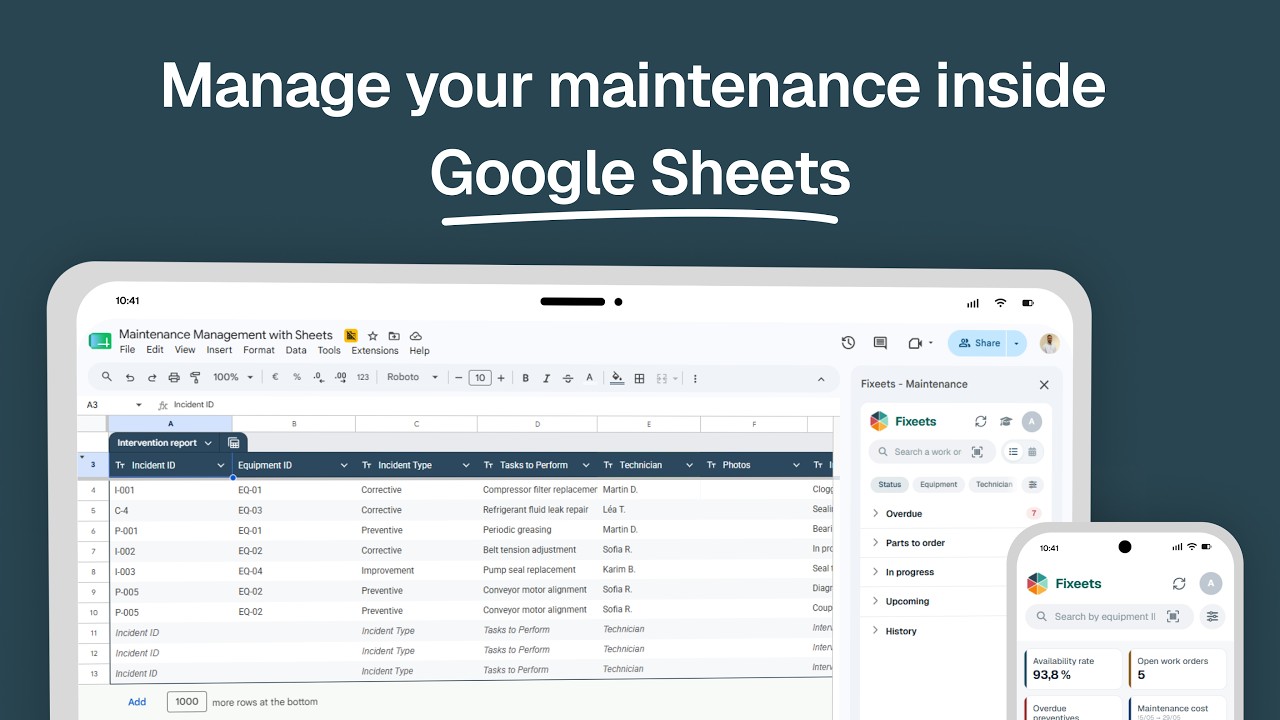The height and width of the screenshot is (720, 1280).
Task: Refresh the Fixeets phone app
Action: tap(1179, 584)
